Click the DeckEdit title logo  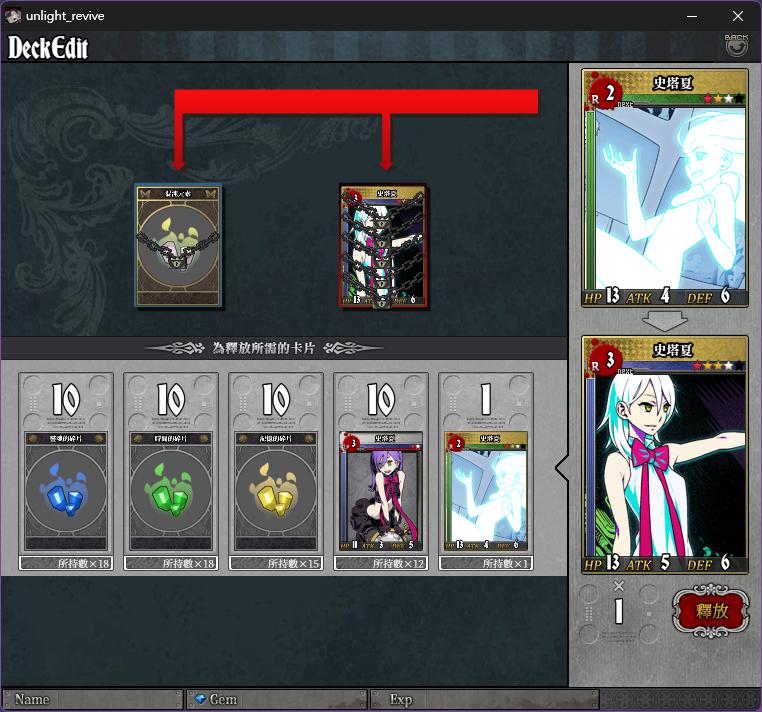coord(48,48)
